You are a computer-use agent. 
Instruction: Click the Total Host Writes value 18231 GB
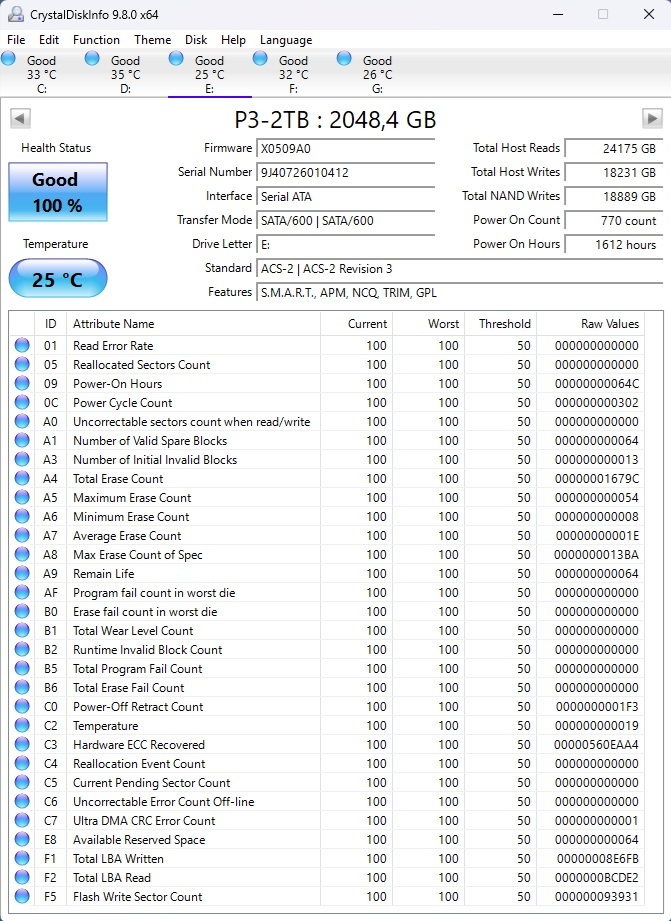coord(614,173)
